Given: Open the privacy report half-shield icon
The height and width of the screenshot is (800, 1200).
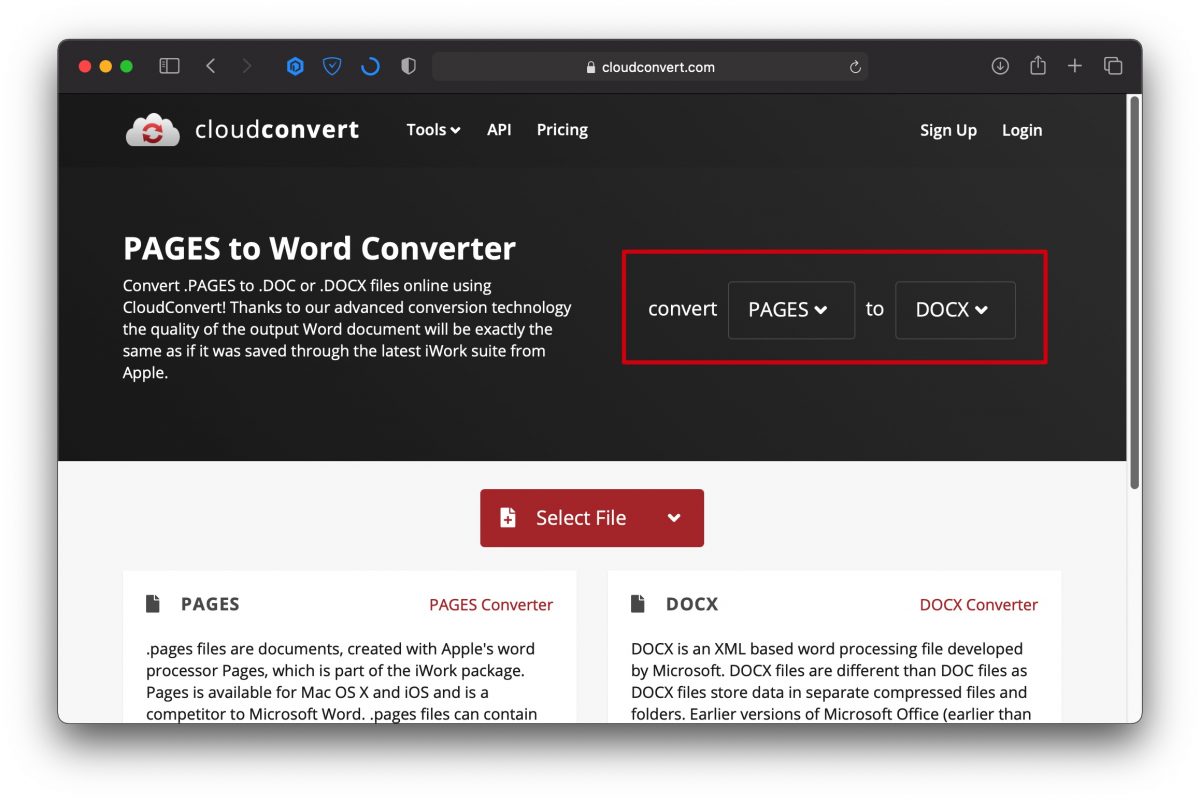Looking at the screenshot, I should (408, 66).
